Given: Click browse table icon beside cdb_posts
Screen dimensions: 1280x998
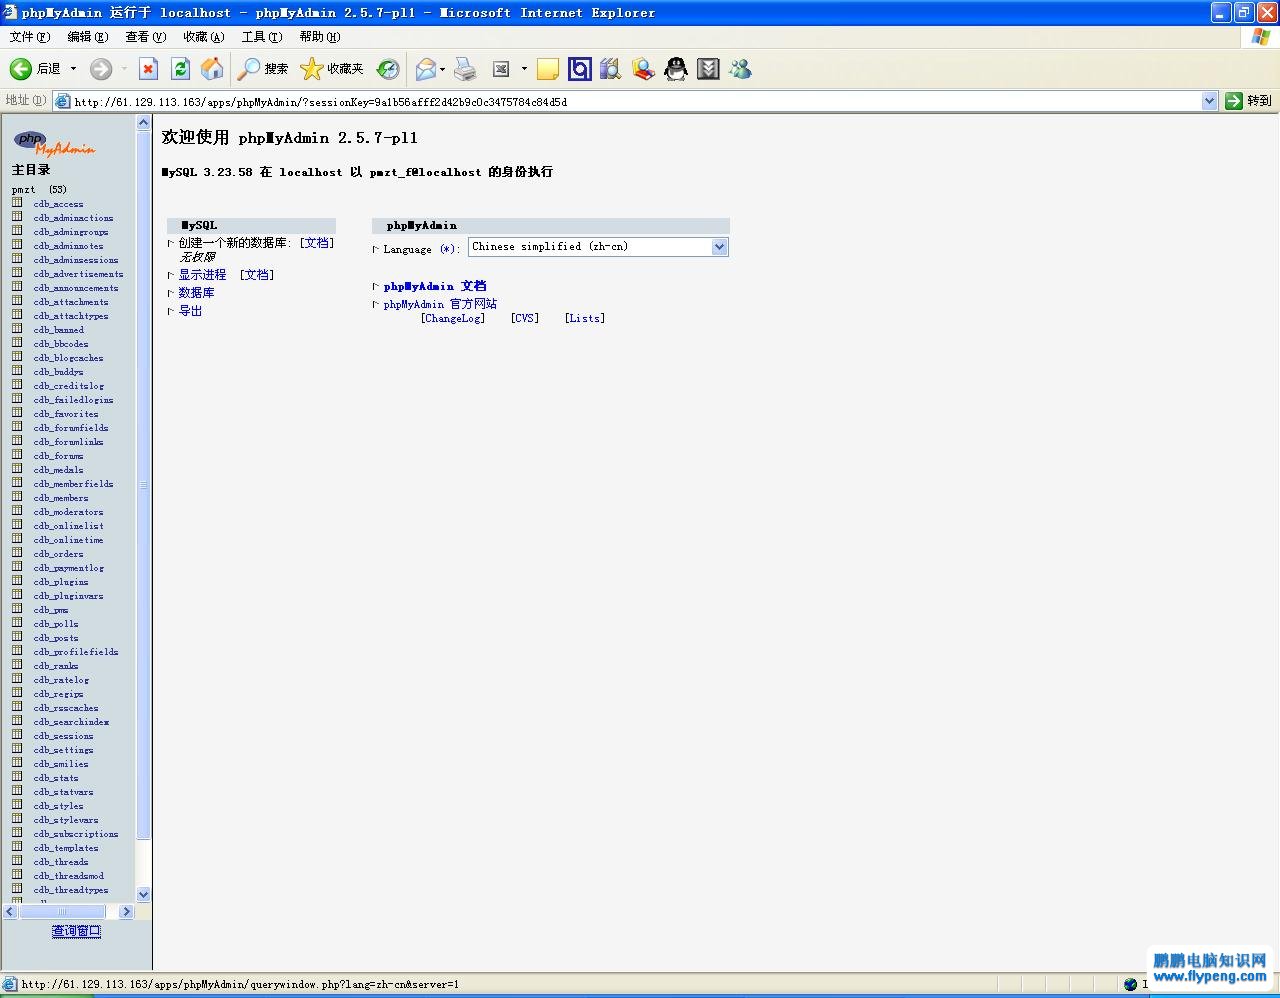Looking at the screenshot, I should point(17,637).
